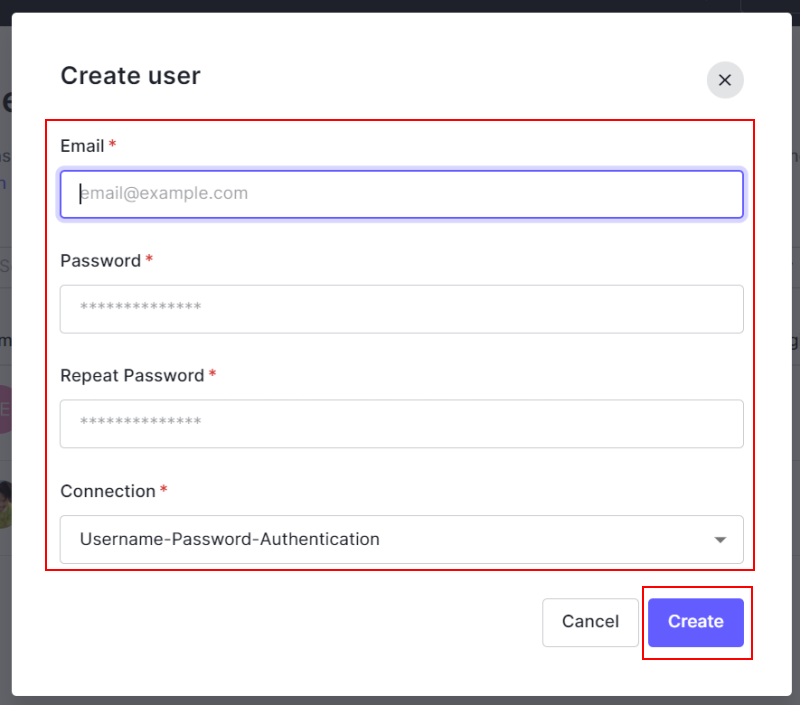Click the Repeat Password label

(132, 376)
